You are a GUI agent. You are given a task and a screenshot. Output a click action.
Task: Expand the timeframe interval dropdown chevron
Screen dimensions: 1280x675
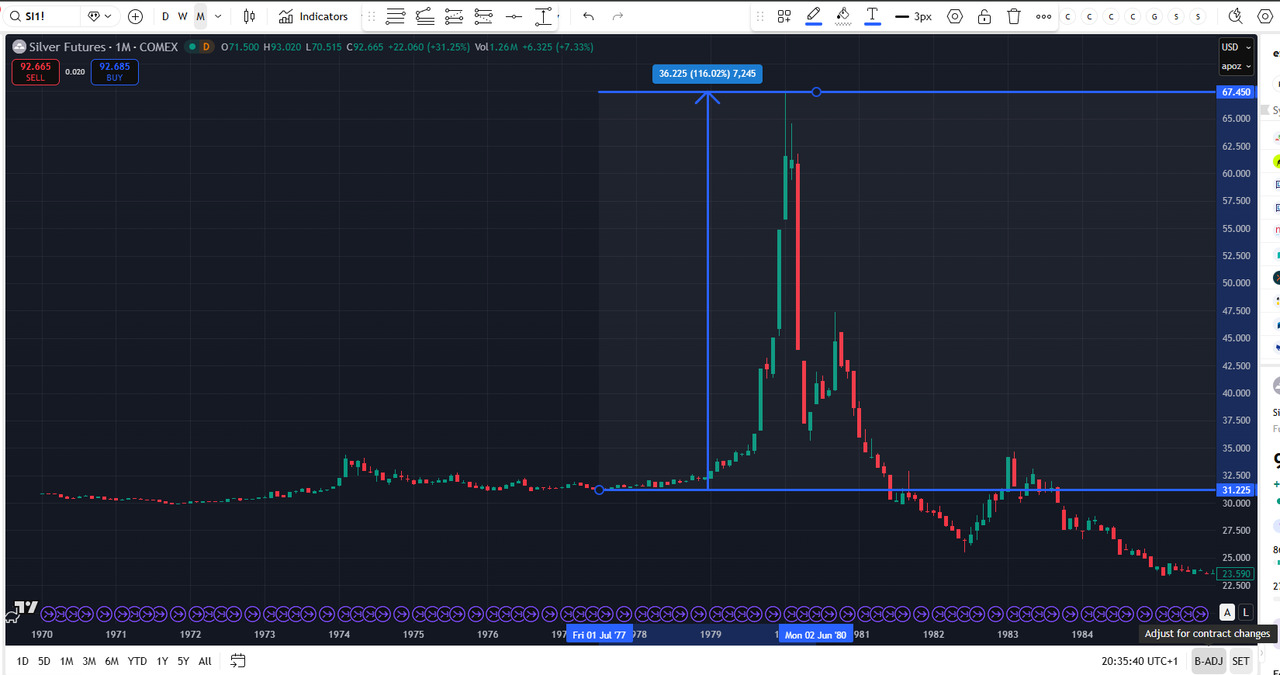pos(220,17)
